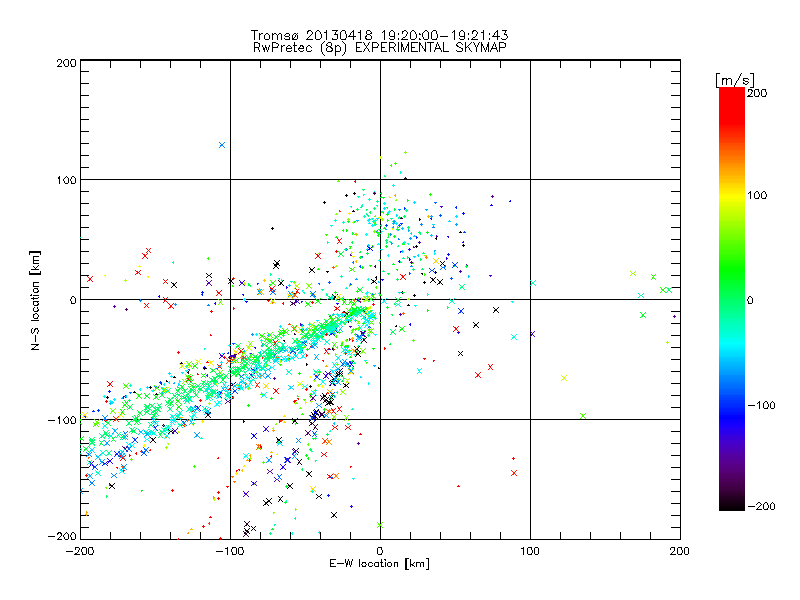Screen dimensions: 800x600
Task: Click the y-axis '200' tick label
Action: [66, 63]
